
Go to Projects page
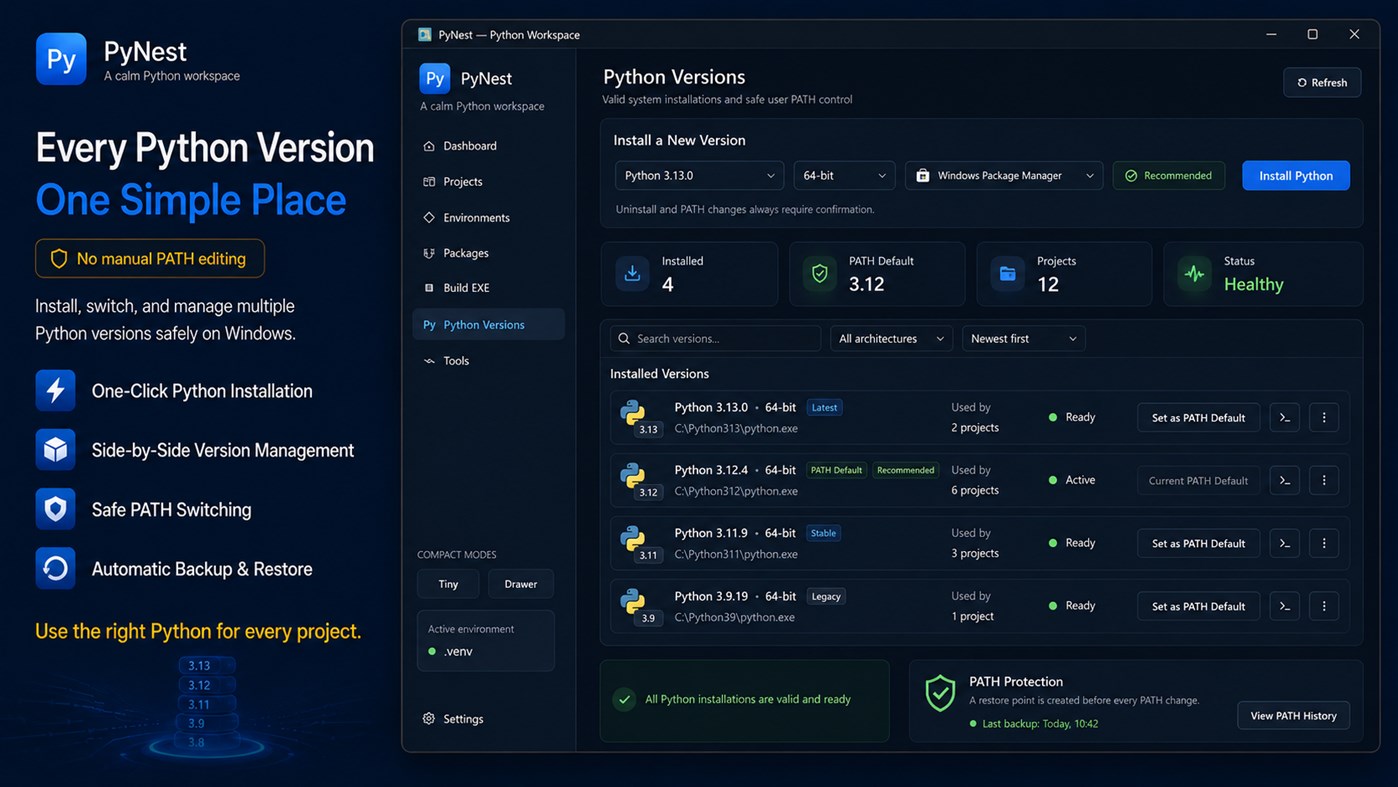point(488,182)
